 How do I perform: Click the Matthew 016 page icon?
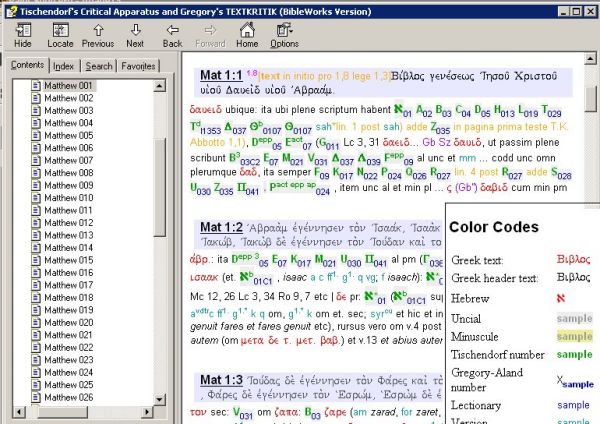36,272
